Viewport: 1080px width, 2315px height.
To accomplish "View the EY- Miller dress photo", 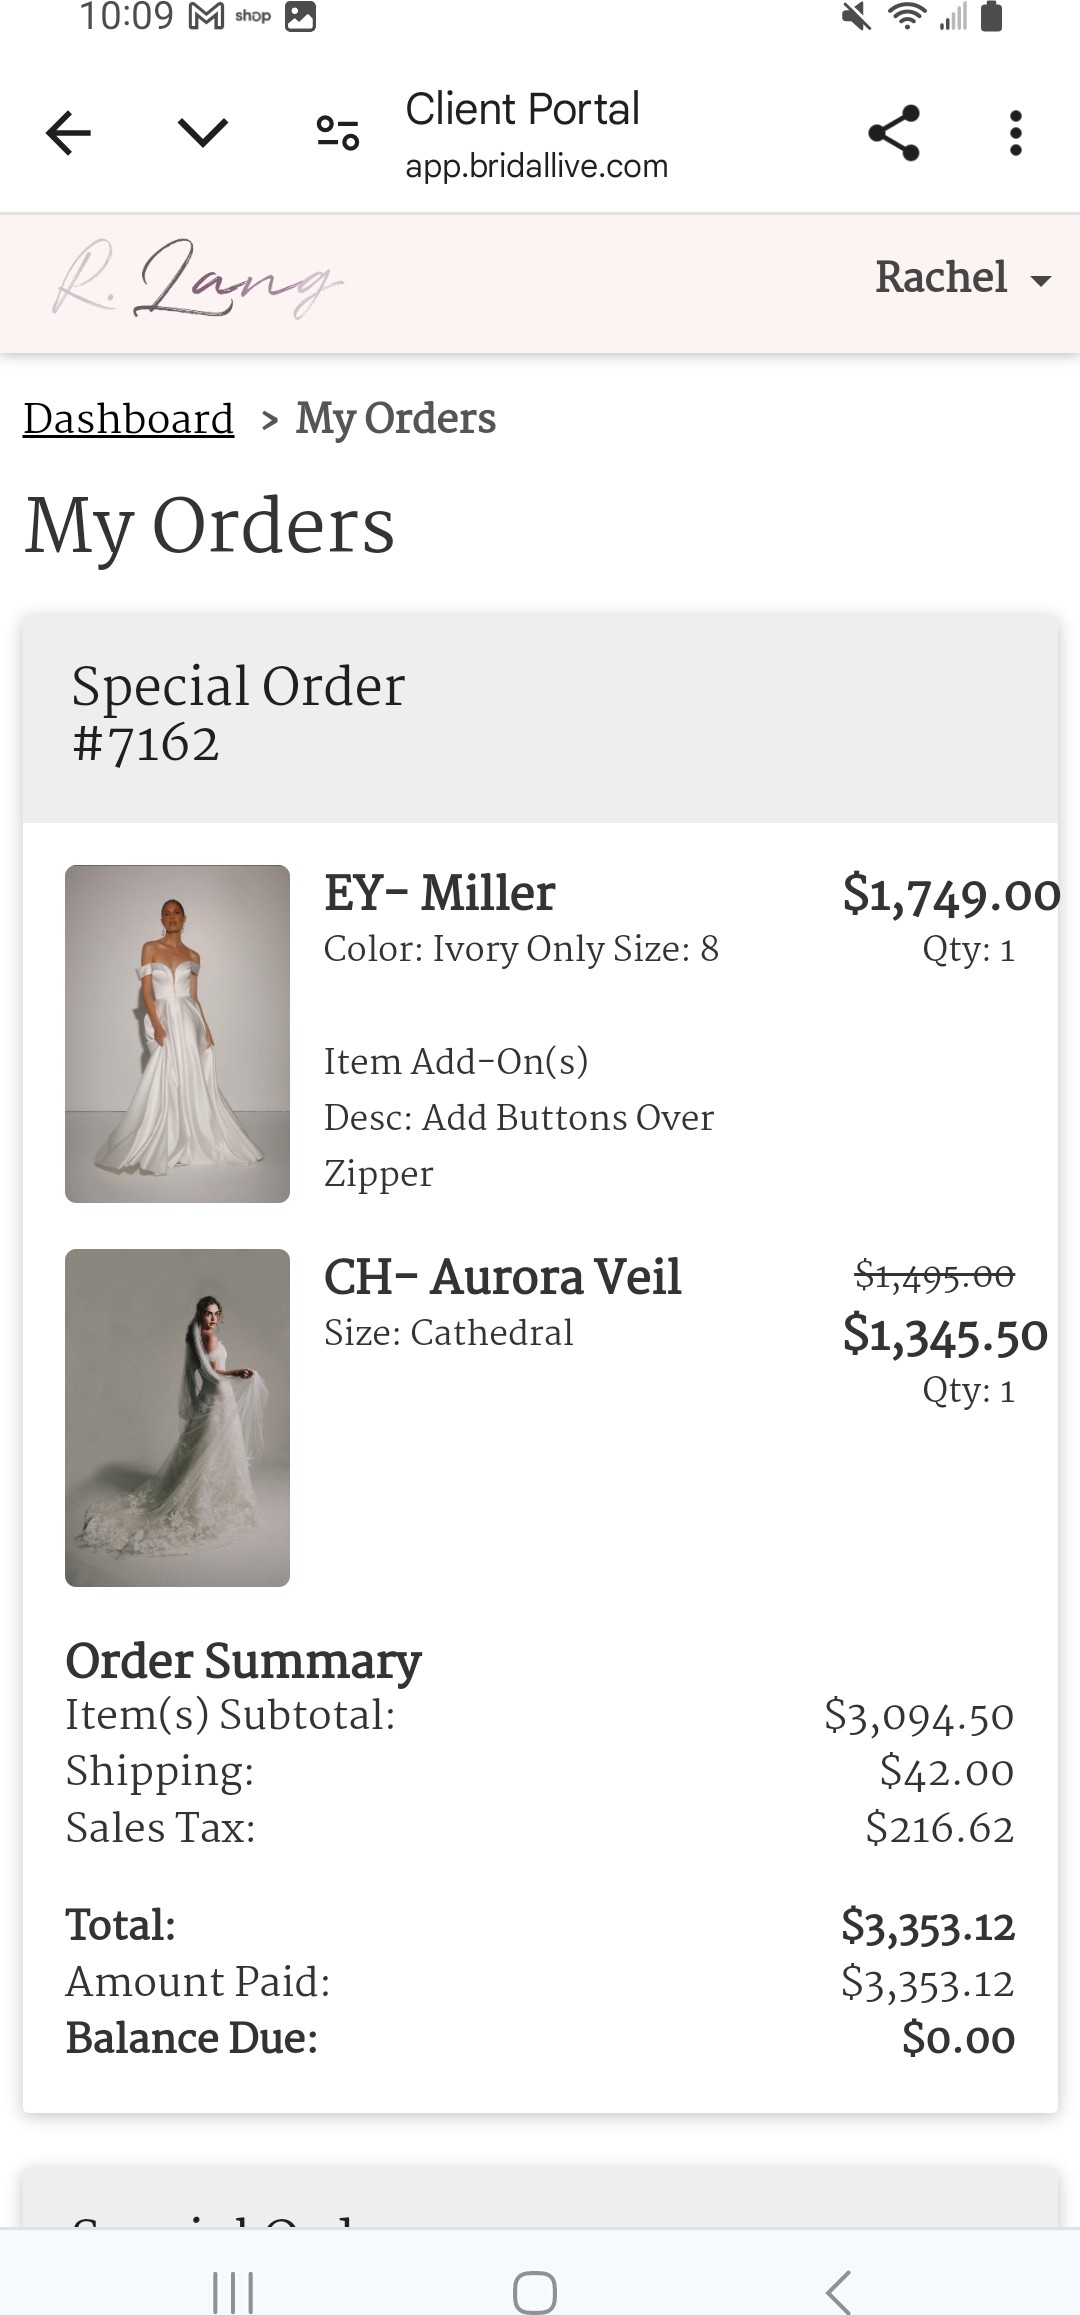I will point(177,1034).
